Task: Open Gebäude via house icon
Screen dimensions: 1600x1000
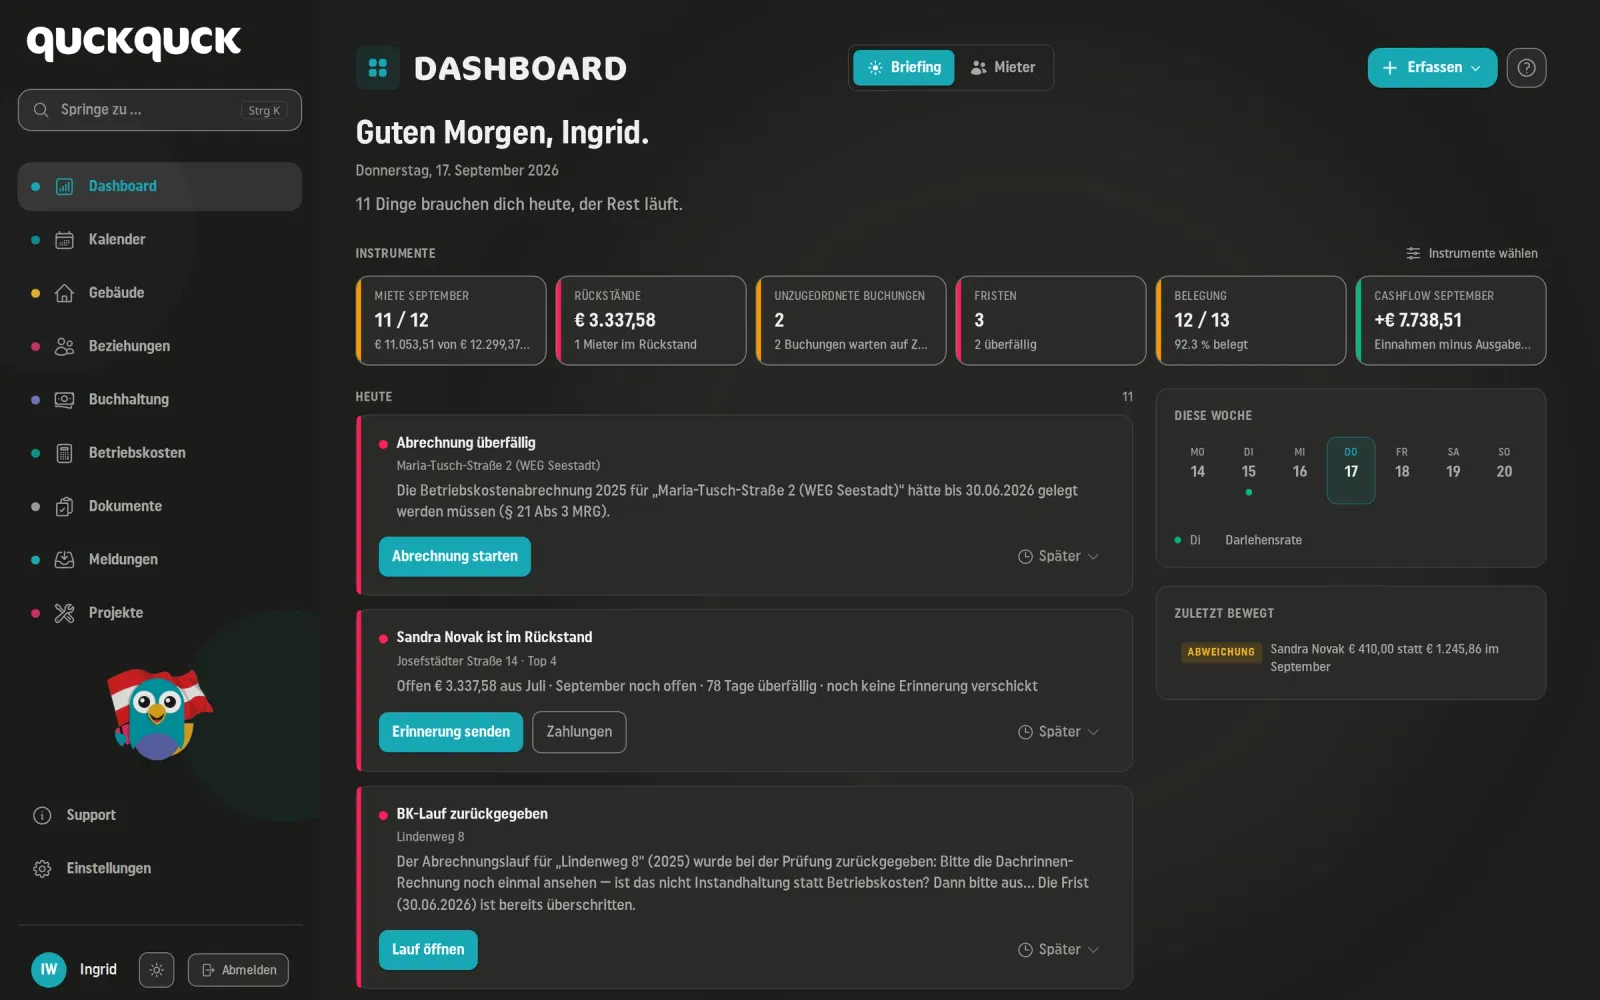Action: pyautogui.click(x=64, y=293)
